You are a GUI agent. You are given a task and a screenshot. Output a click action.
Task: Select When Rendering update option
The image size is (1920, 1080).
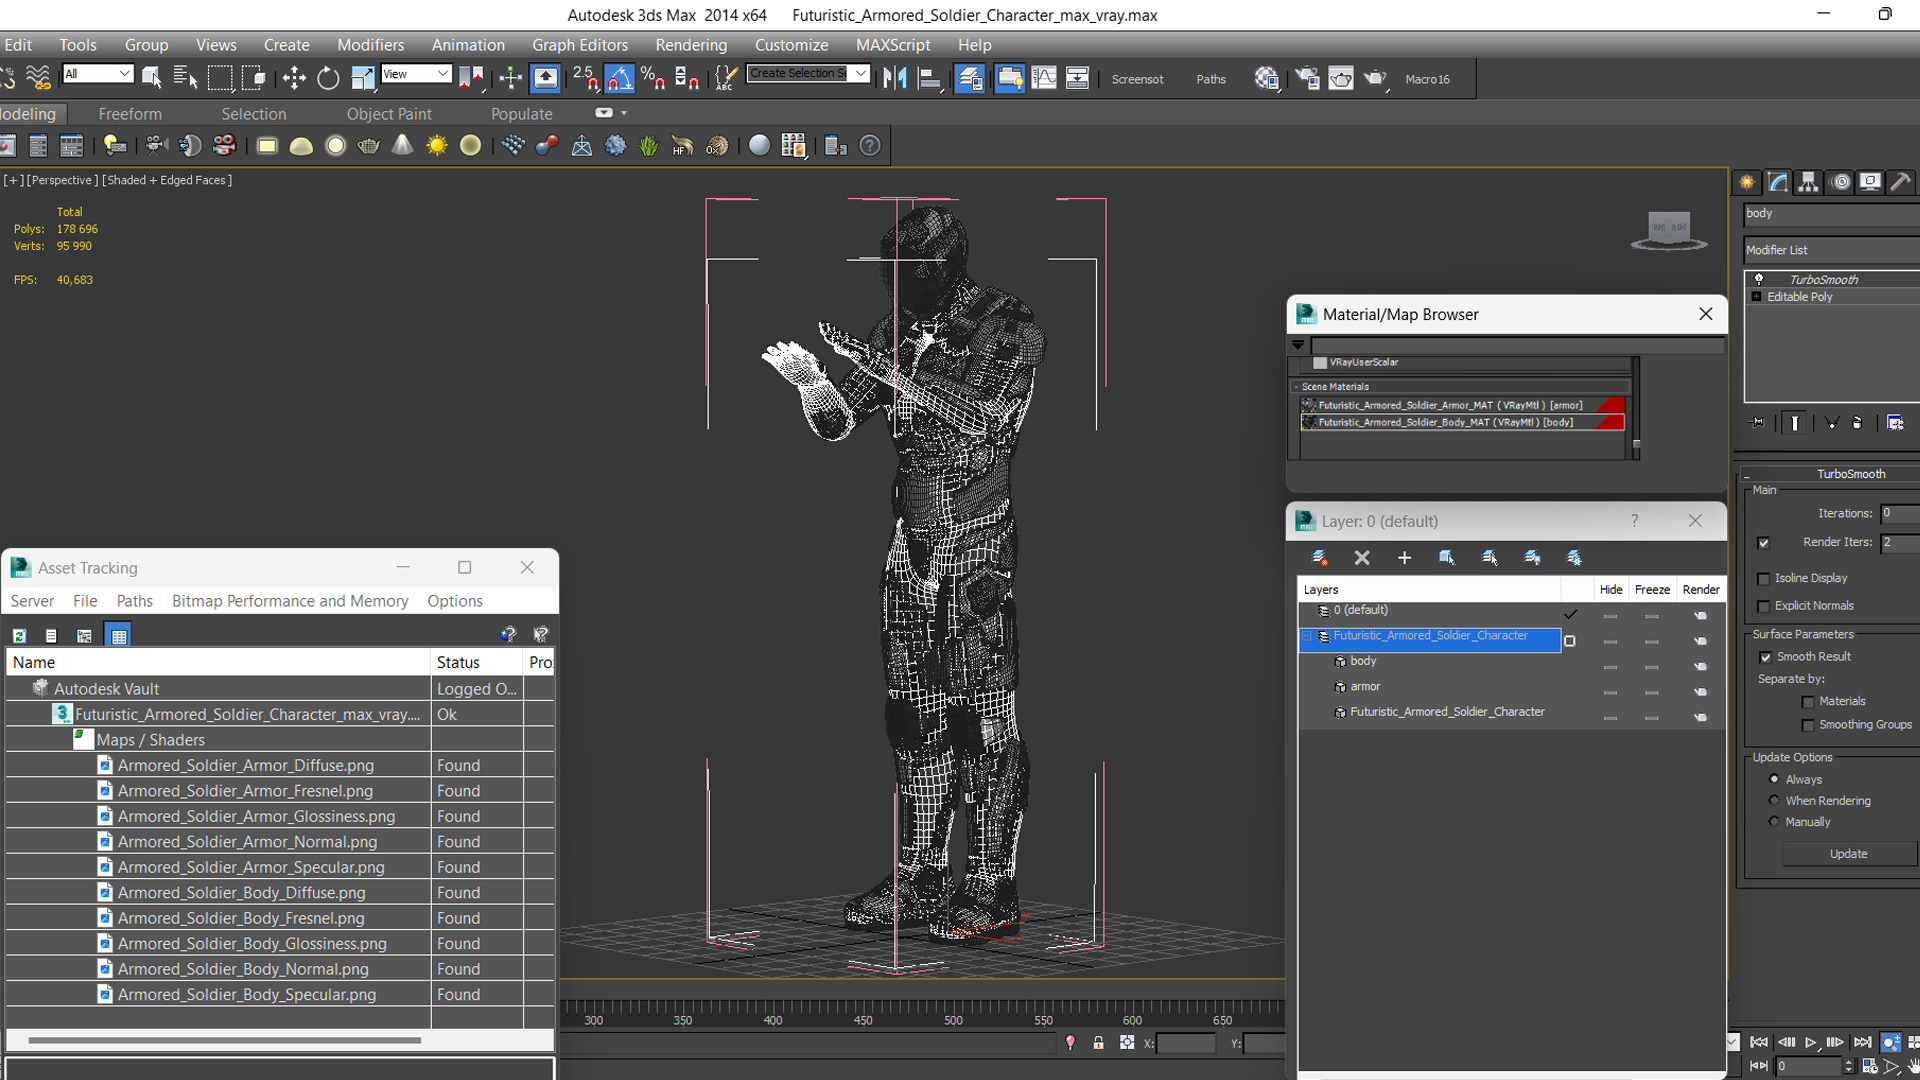tap(1774, 800)
